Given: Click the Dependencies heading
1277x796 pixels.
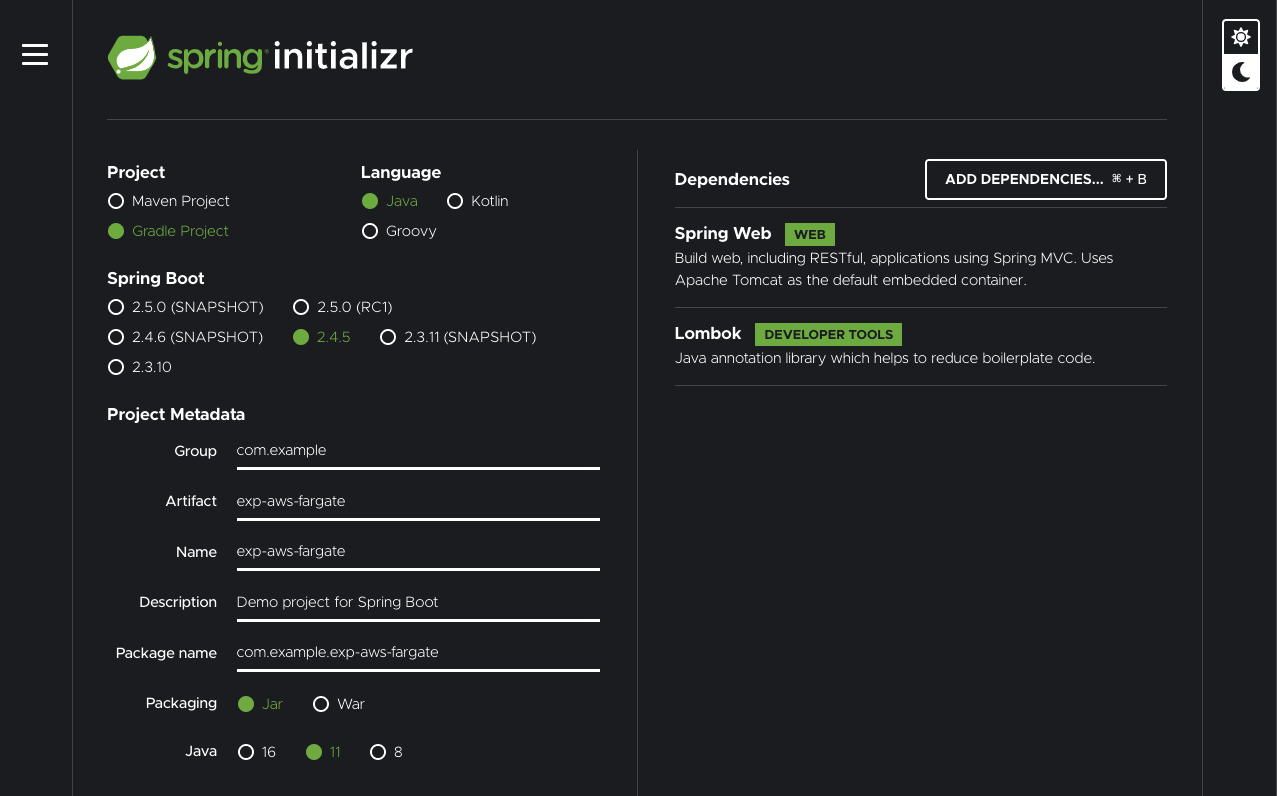Looking at the screenshot, I should pyautogui.click(x=732, y=180).
